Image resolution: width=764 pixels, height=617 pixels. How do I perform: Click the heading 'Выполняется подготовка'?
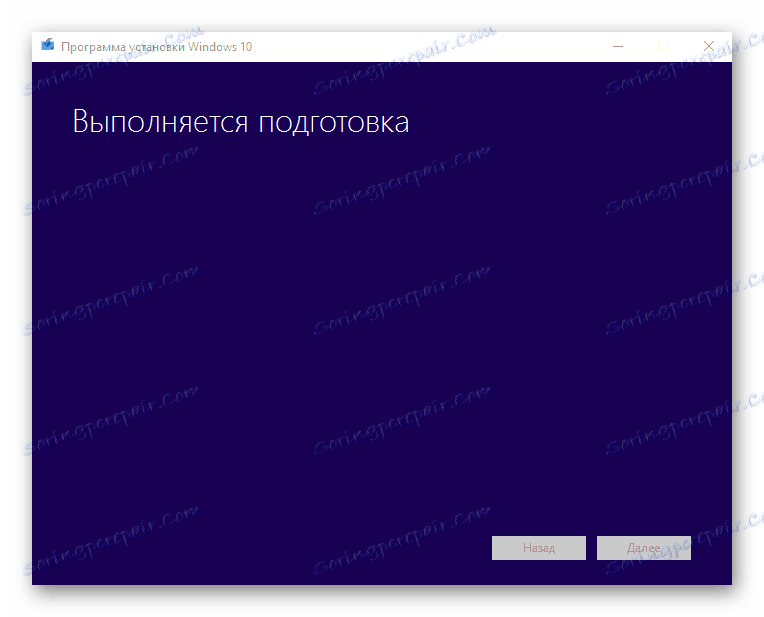[x=241, y=121]
